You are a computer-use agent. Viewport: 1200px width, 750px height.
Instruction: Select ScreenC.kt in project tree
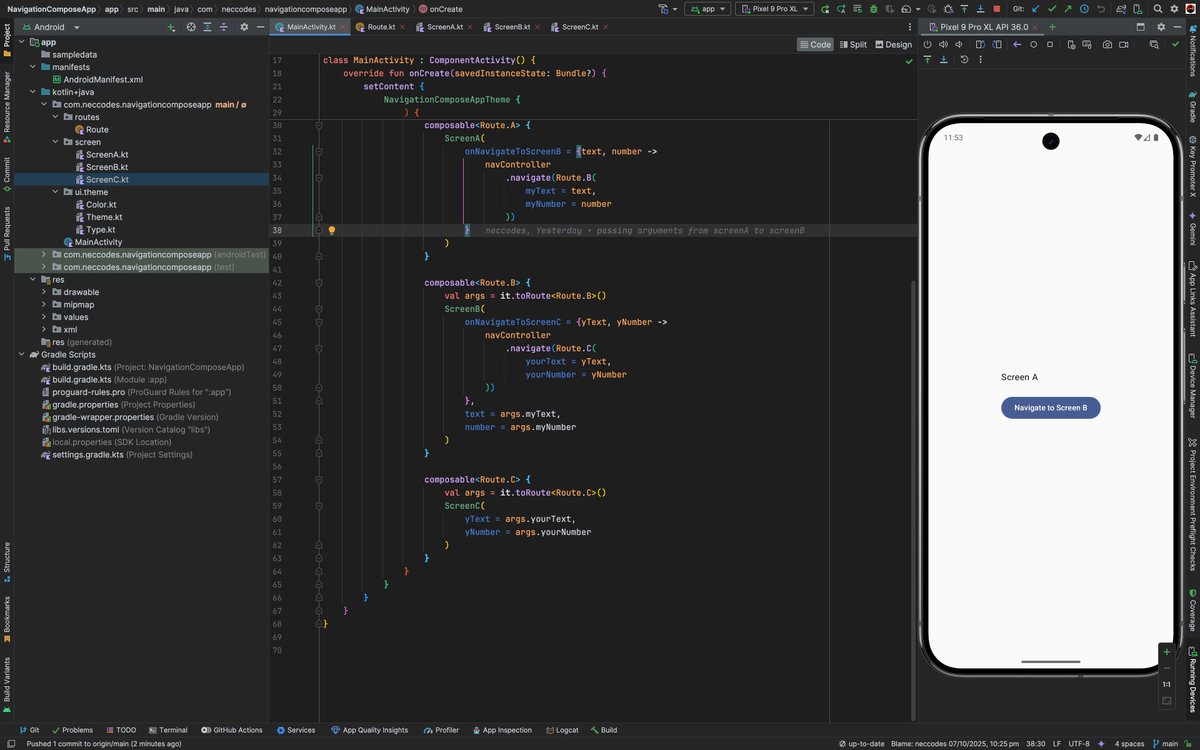[x=106, y=179]
